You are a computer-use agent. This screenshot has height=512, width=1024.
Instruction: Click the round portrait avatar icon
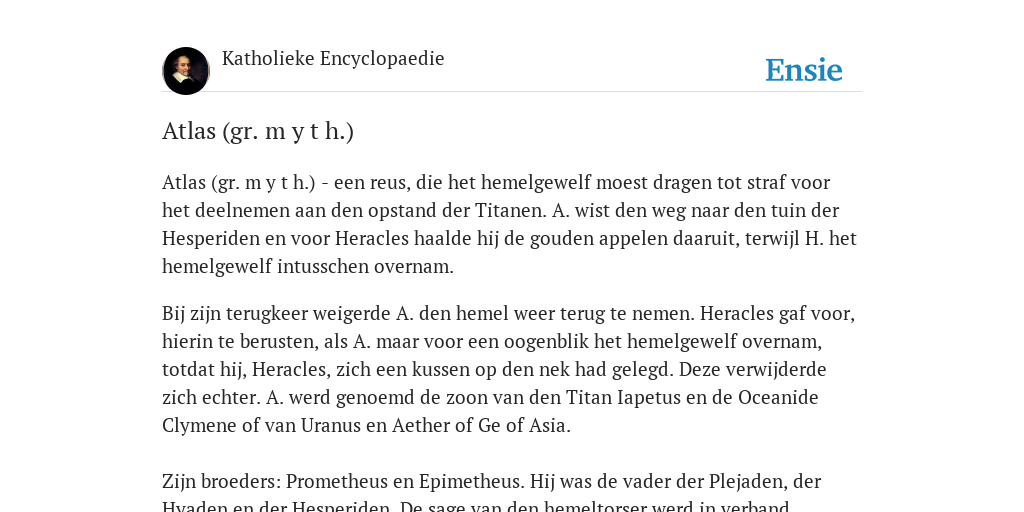186,71
